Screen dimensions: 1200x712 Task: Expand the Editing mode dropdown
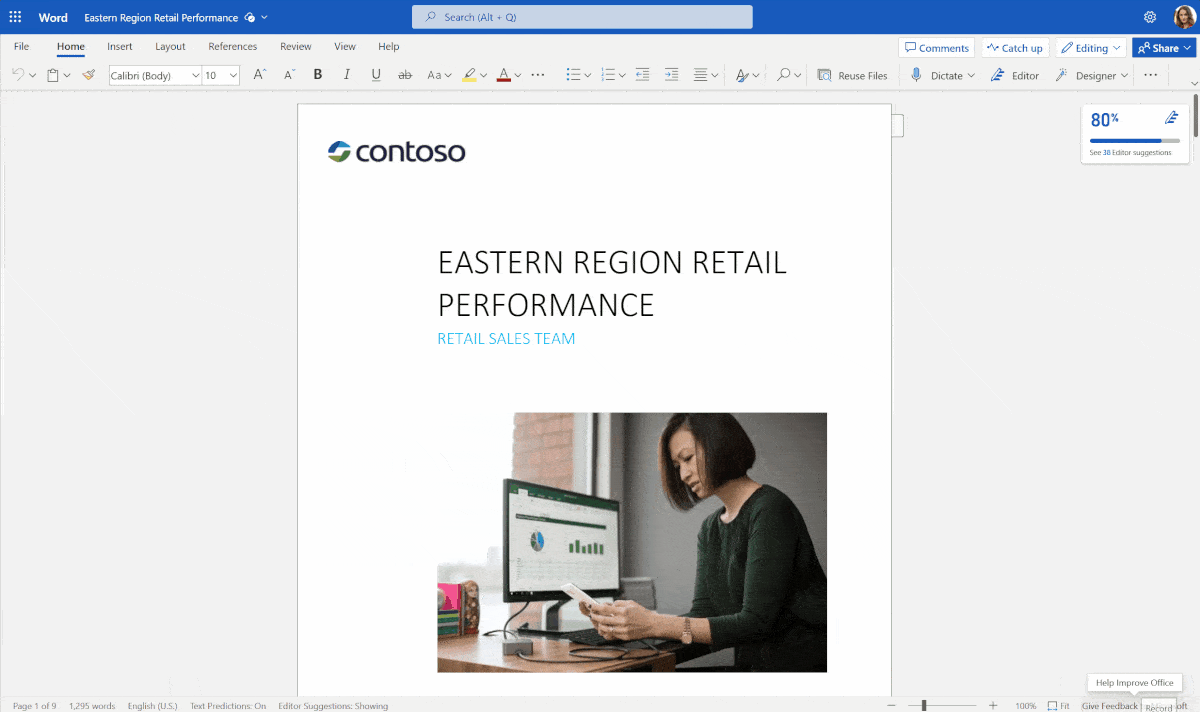pos(1091,48)
